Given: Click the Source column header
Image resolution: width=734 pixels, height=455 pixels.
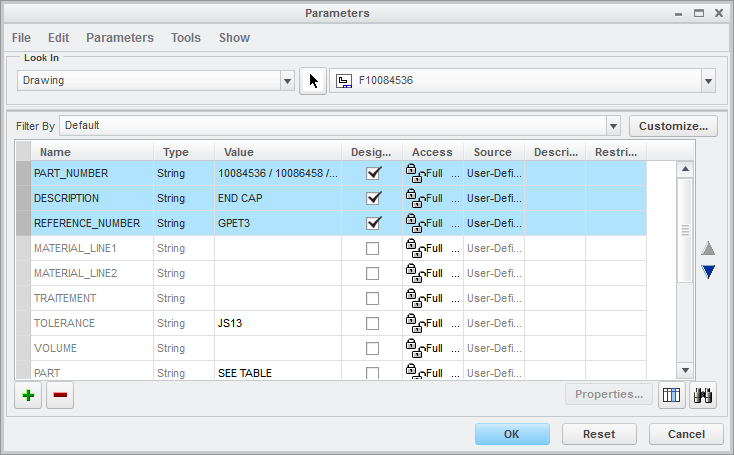Looking at the screenshot, I should tap(494, 152).
